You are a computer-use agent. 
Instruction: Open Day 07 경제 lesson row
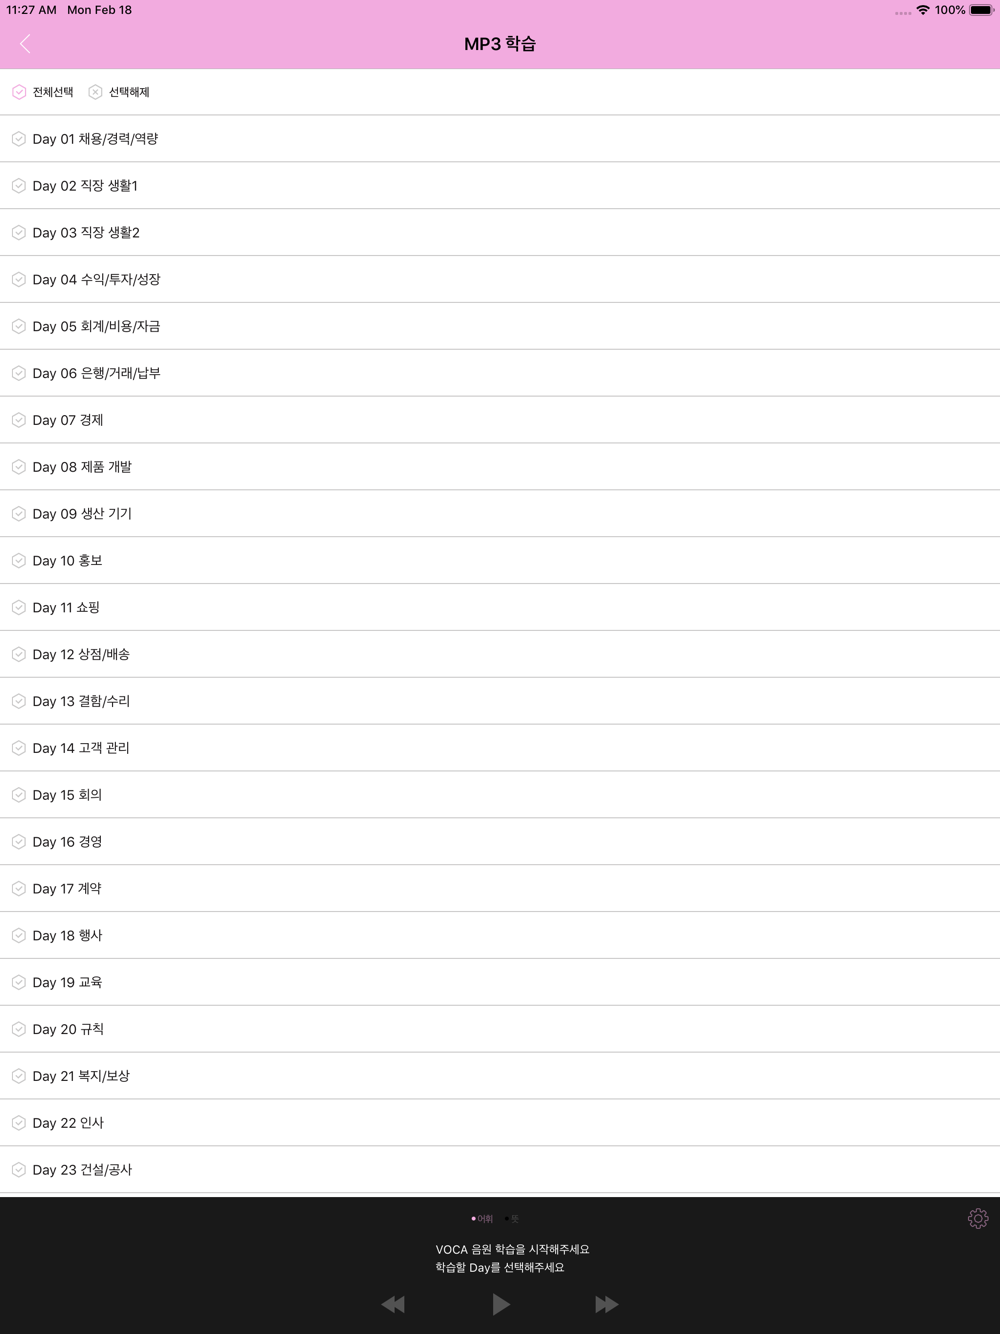click(500, 420)
